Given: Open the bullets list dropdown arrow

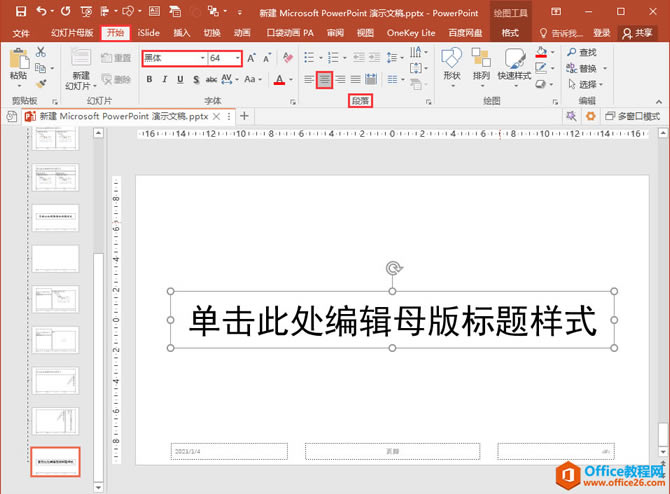Looking at the screenshot, I should click(320, 58).
